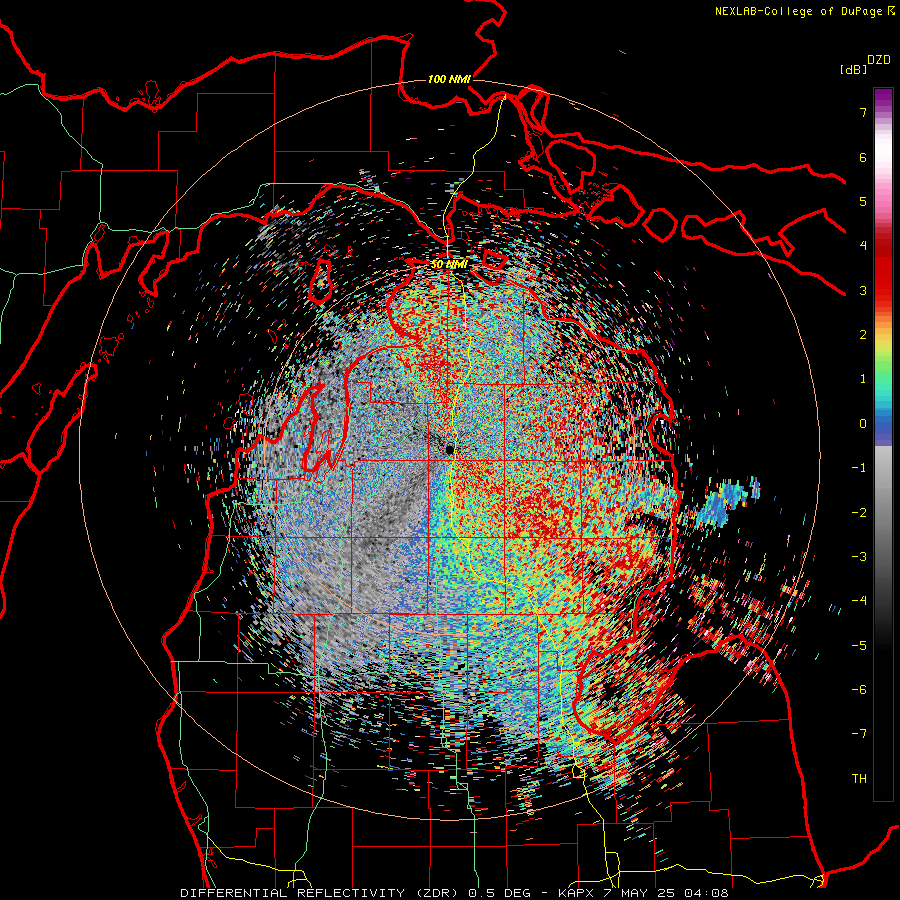
Task: Click the ZDR color scale bar
Action: (x=883, y=444)
